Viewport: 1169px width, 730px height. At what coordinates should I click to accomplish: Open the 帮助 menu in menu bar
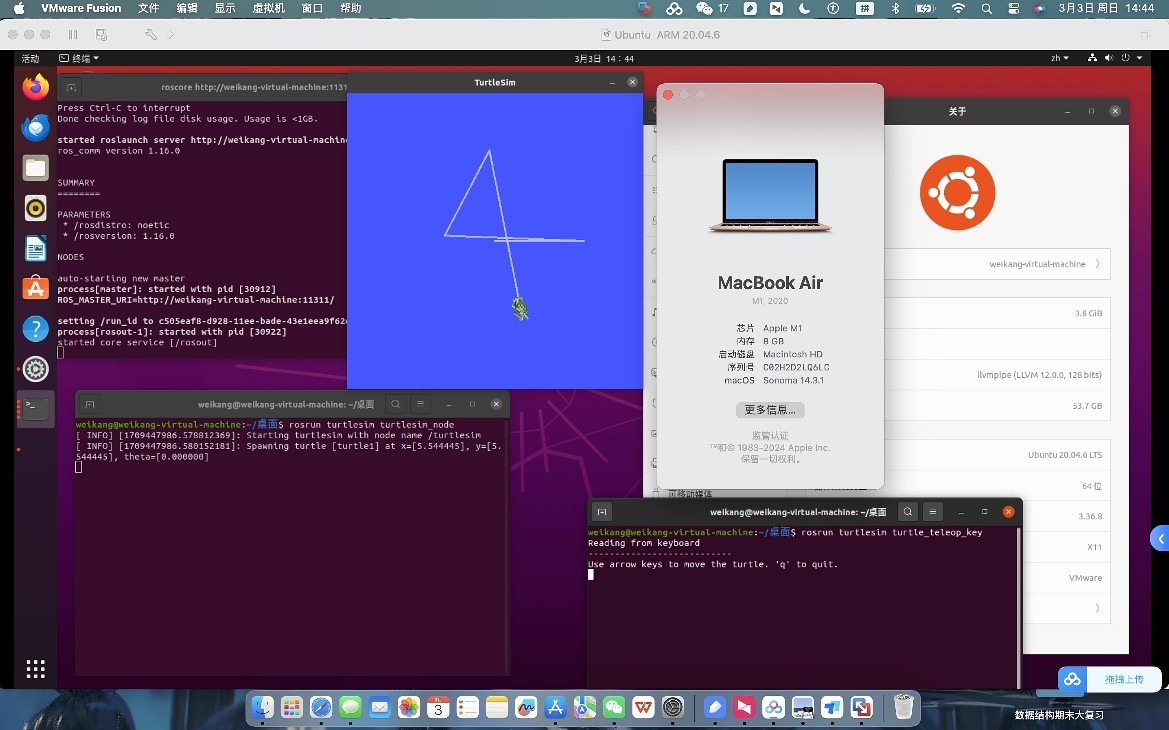click(350, 8)
